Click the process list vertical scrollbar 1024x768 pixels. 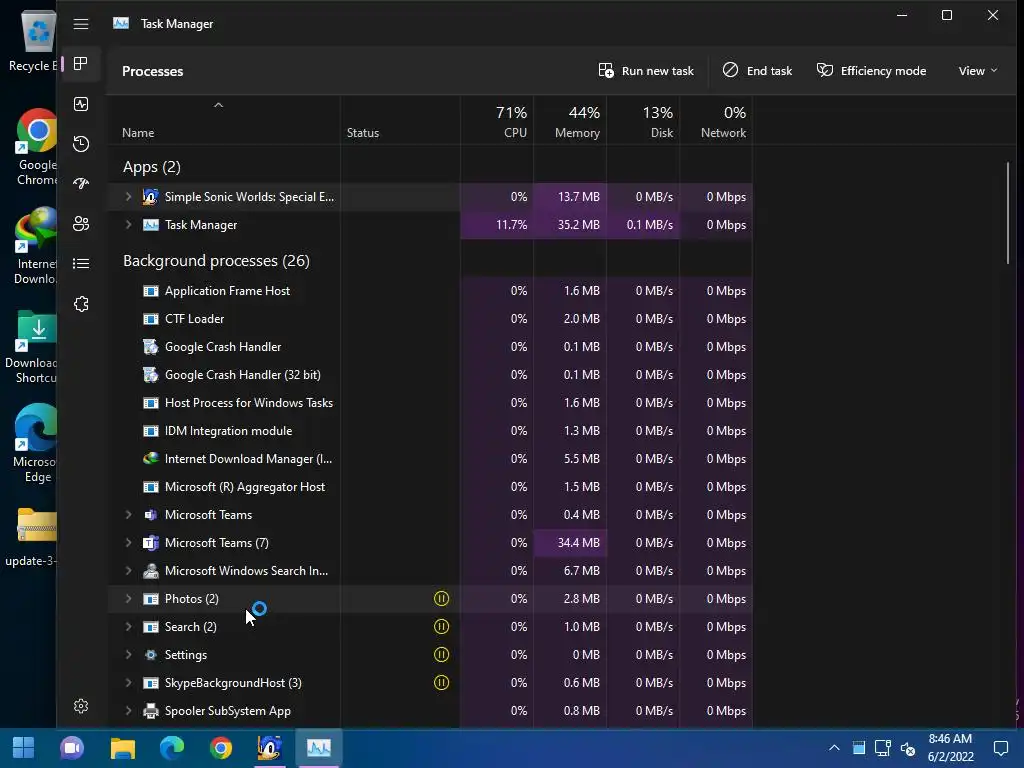(1008, 212)
